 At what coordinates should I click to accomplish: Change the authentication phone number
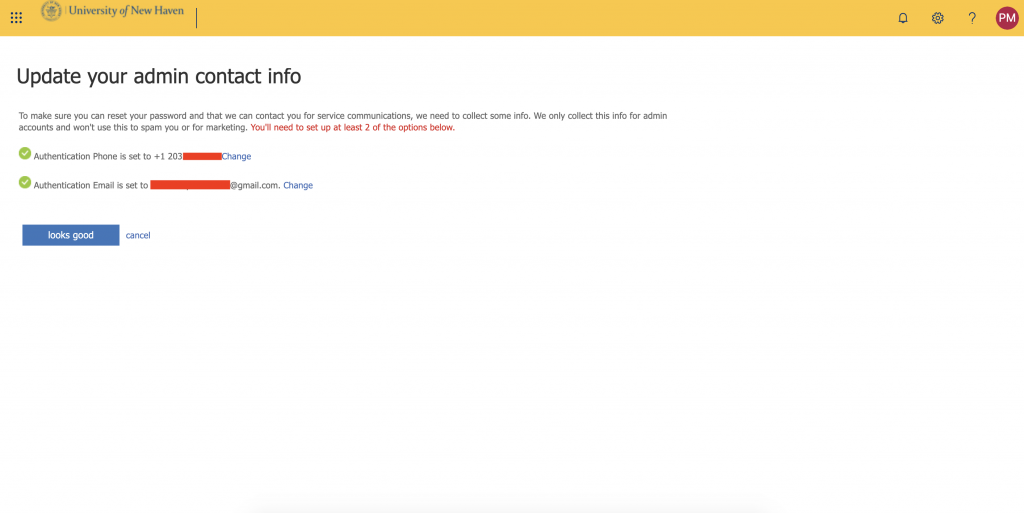pos(236,157)
